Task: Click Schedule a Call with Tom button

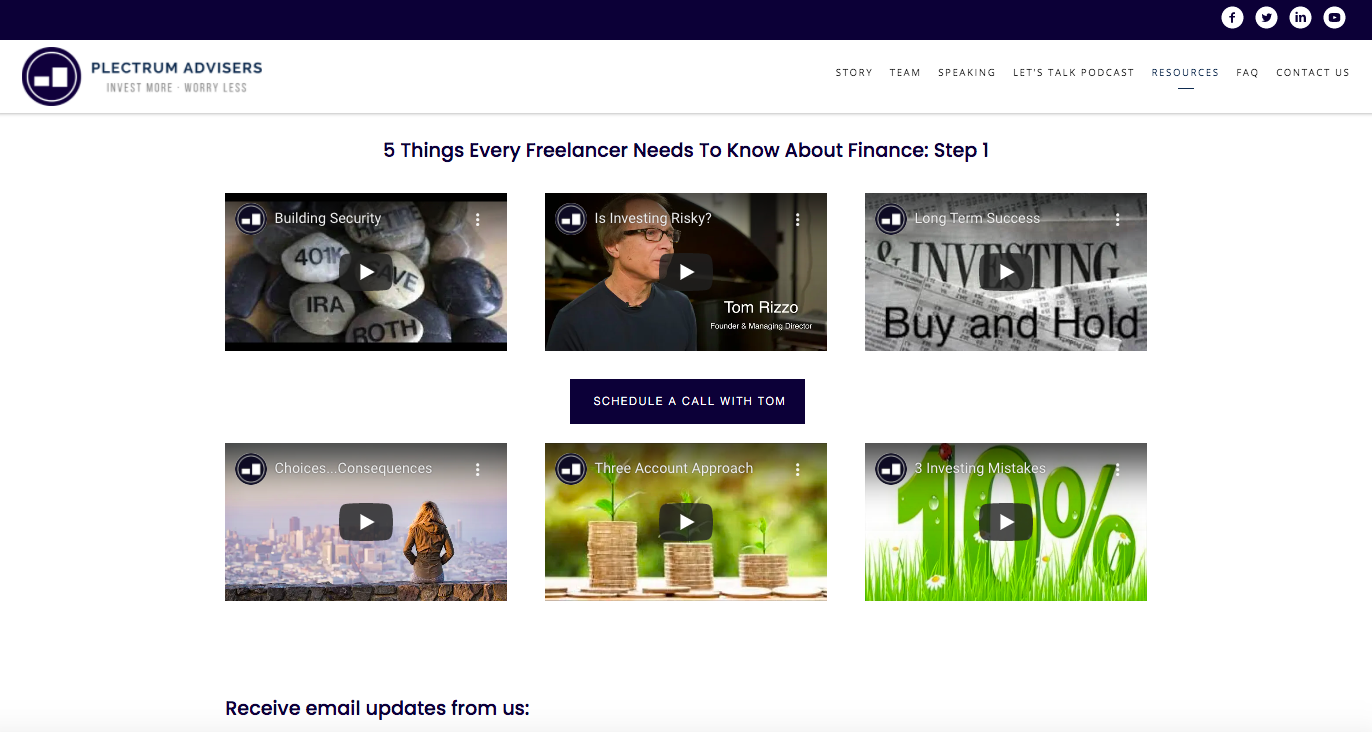Action: tap(687, 401)
